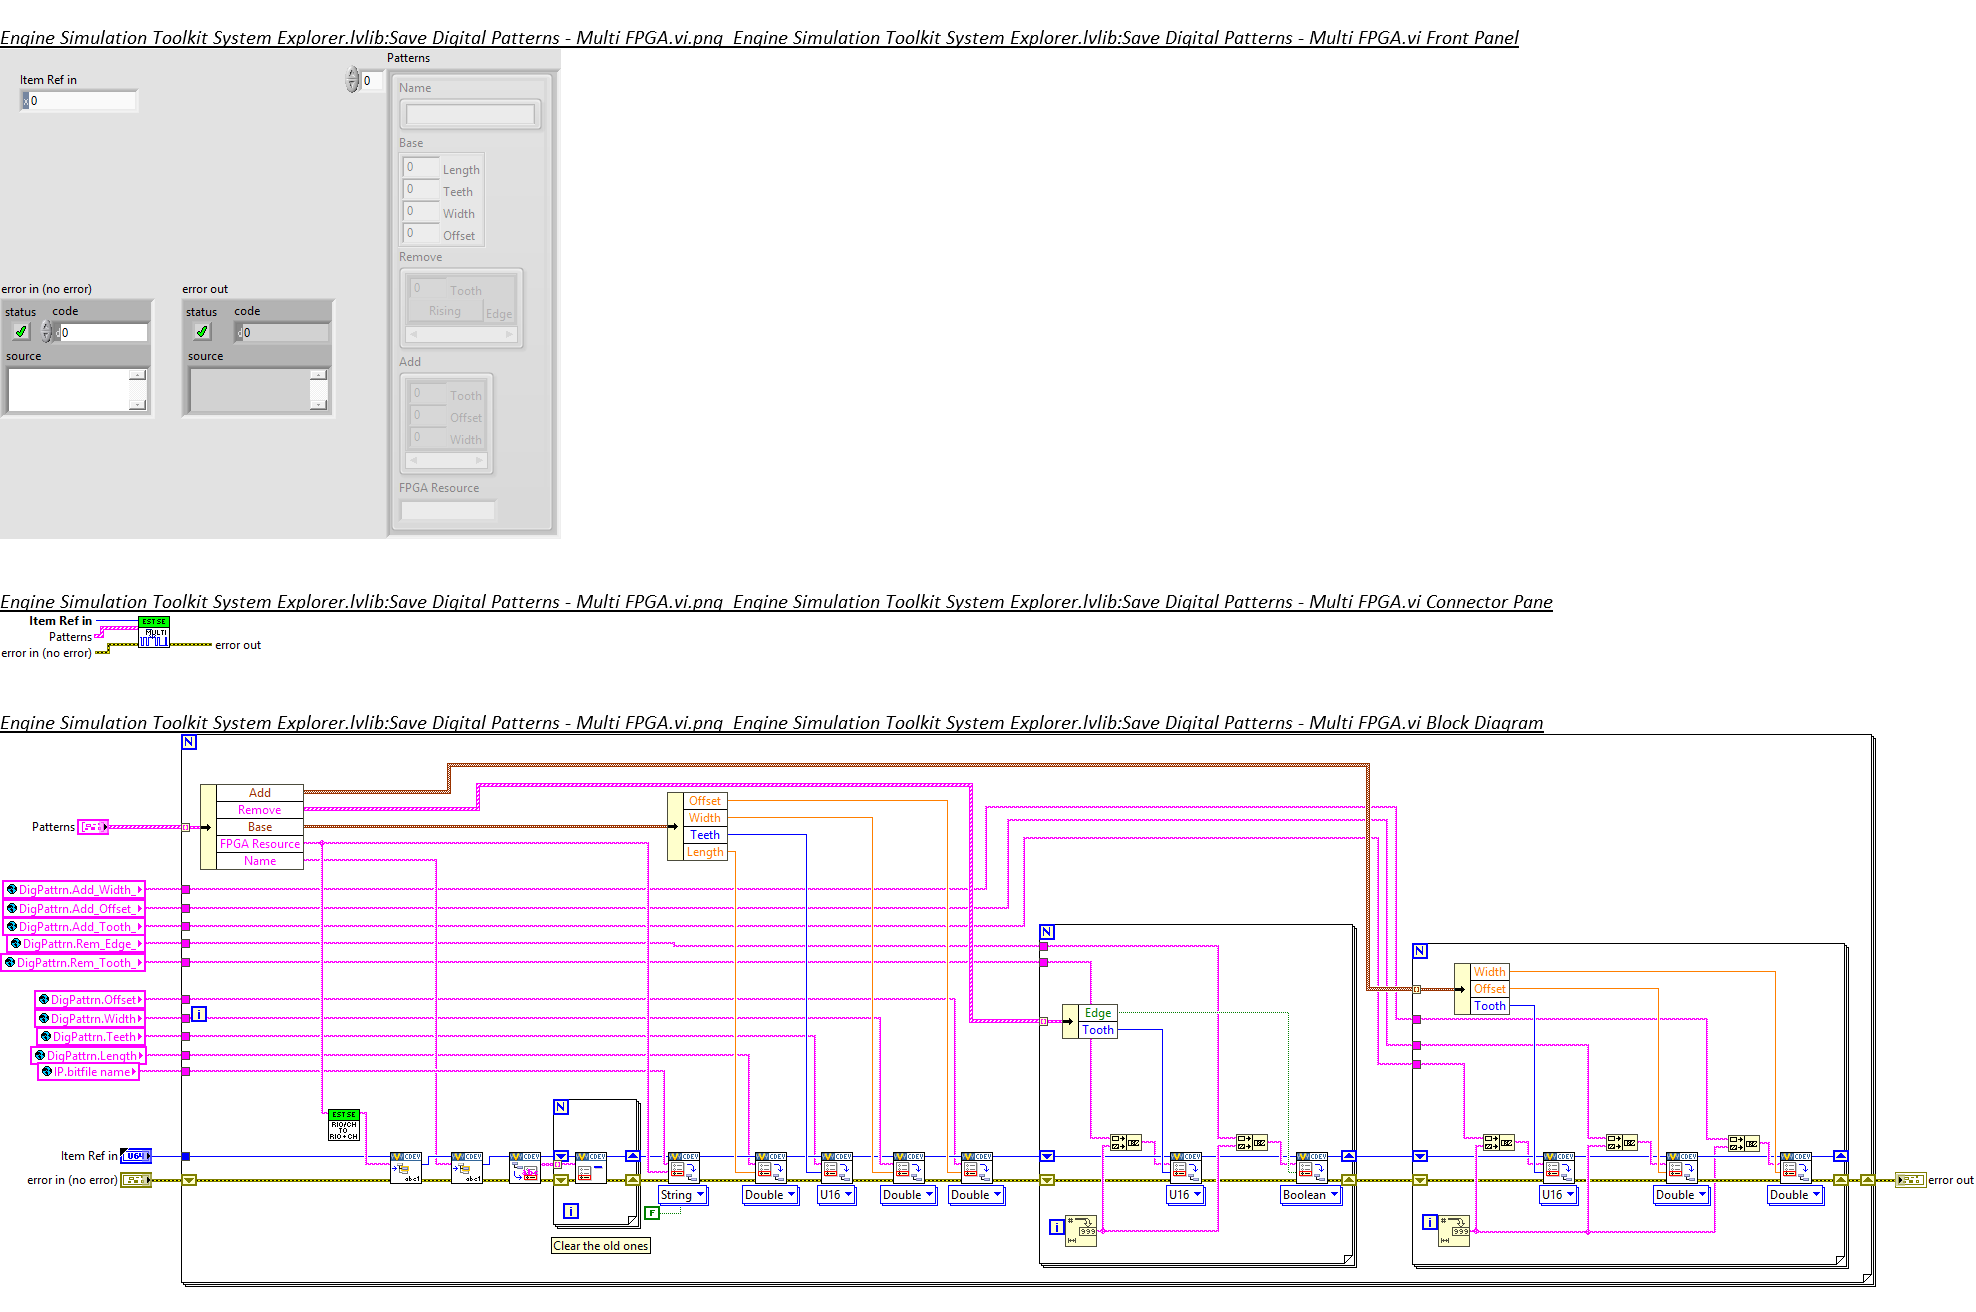Image resolution: width=1976 pixels, height=1312 pixels.
Task: Click the False boolean constant
Action: click(x=652, y=1213)
